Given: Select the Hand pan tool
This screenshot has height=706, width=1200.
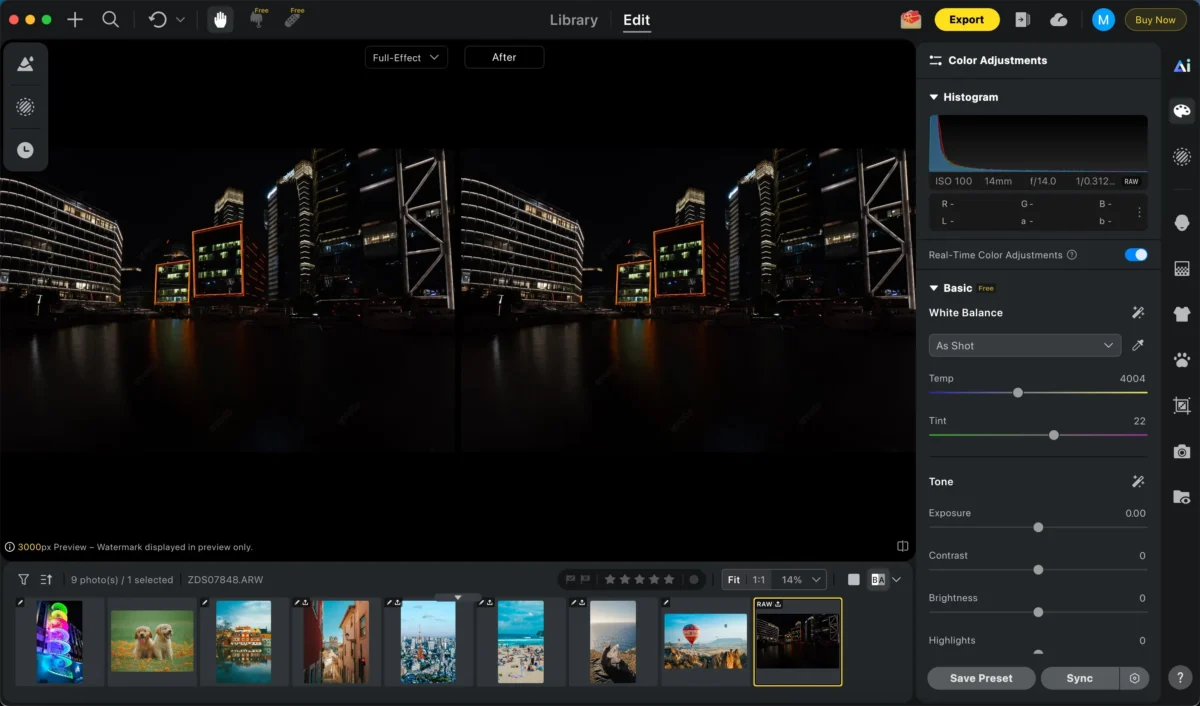Looking at the screenshot, I should click(220, 20).
